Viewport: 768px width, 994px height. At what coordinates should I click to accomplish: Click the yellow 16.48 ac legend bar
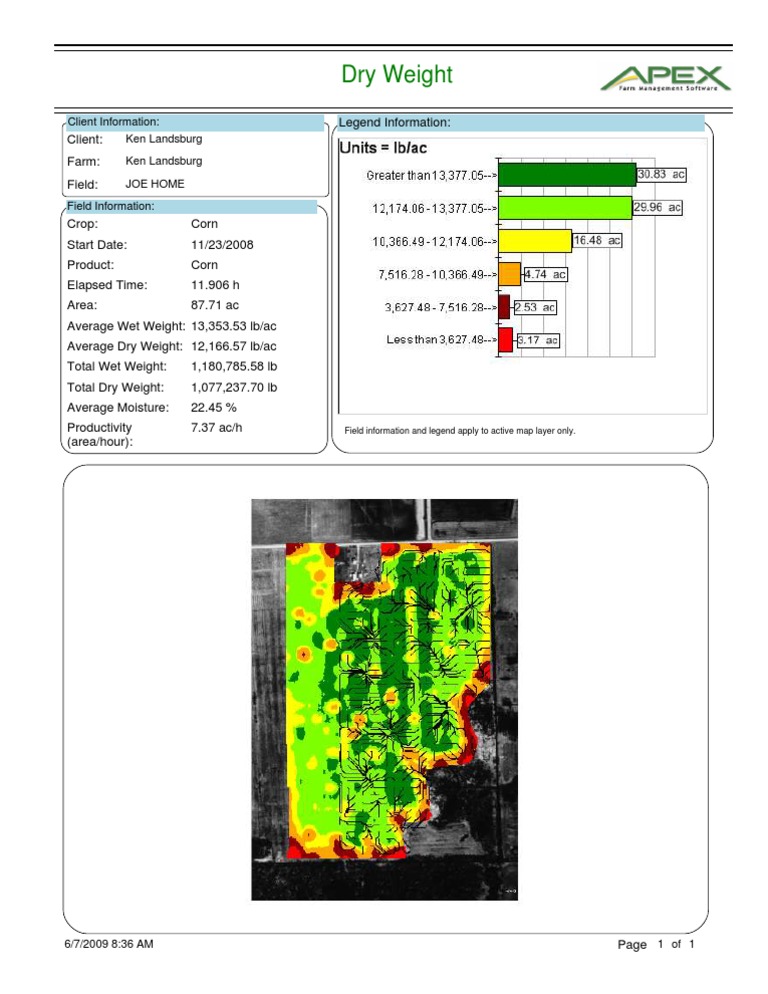pos(534,241)
